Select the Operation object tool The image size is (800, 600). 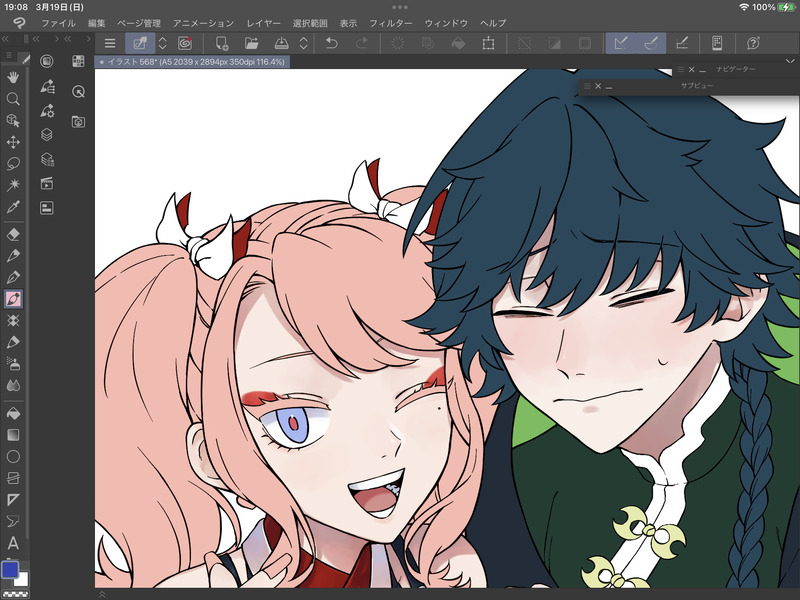[x=13, y=120]
